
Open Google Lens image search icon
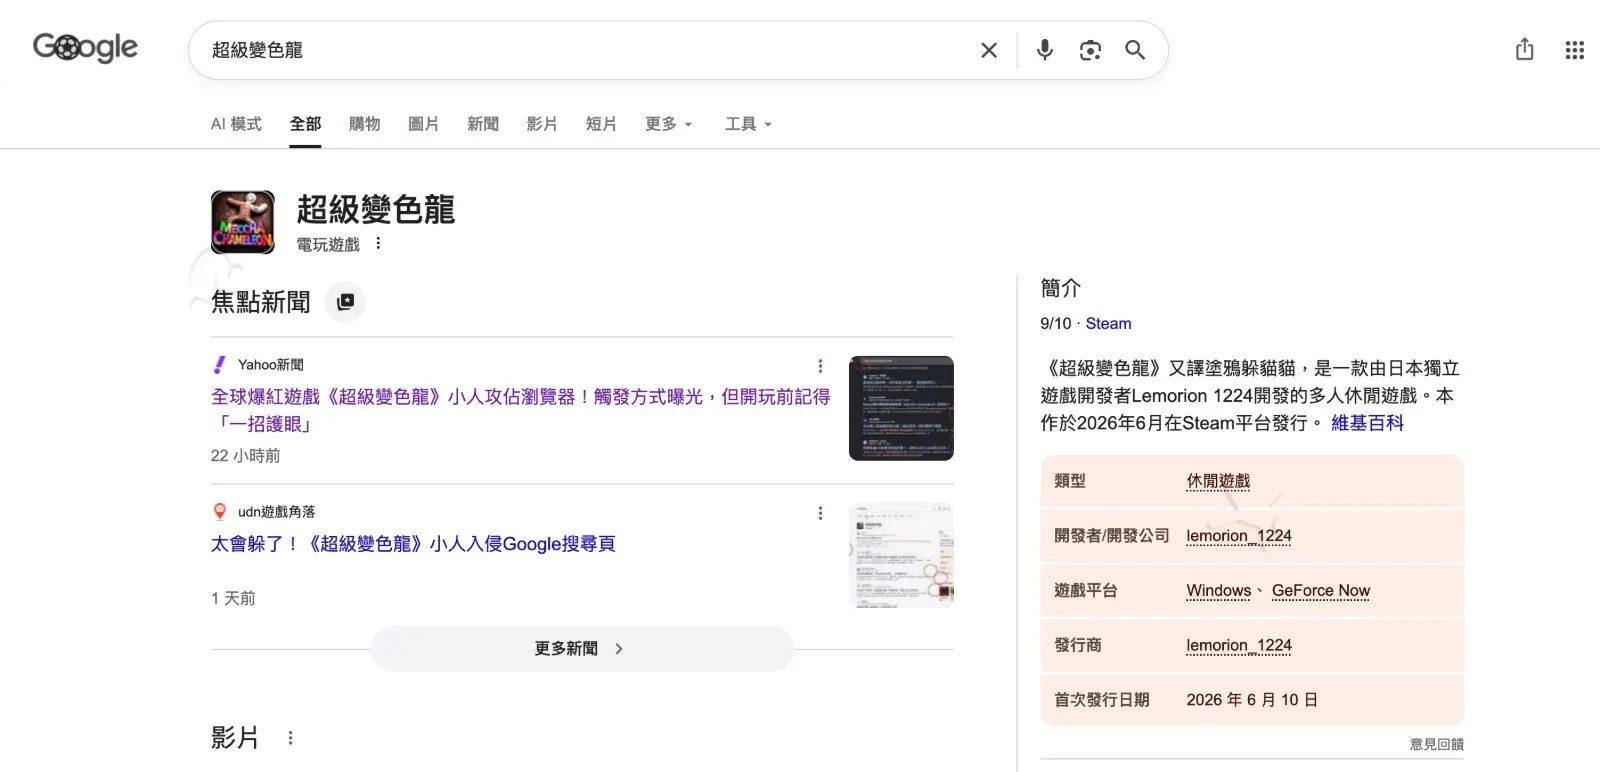pyautogui.click(x=1090, y=50)
